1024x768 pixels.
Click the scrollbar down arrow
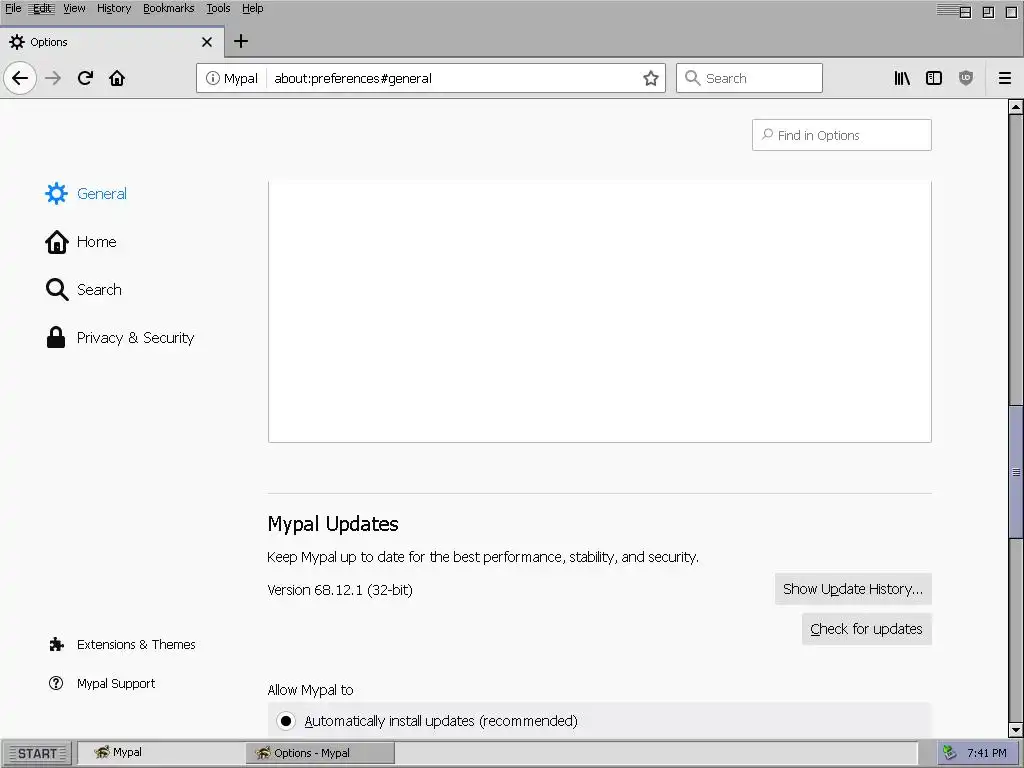1016,729
